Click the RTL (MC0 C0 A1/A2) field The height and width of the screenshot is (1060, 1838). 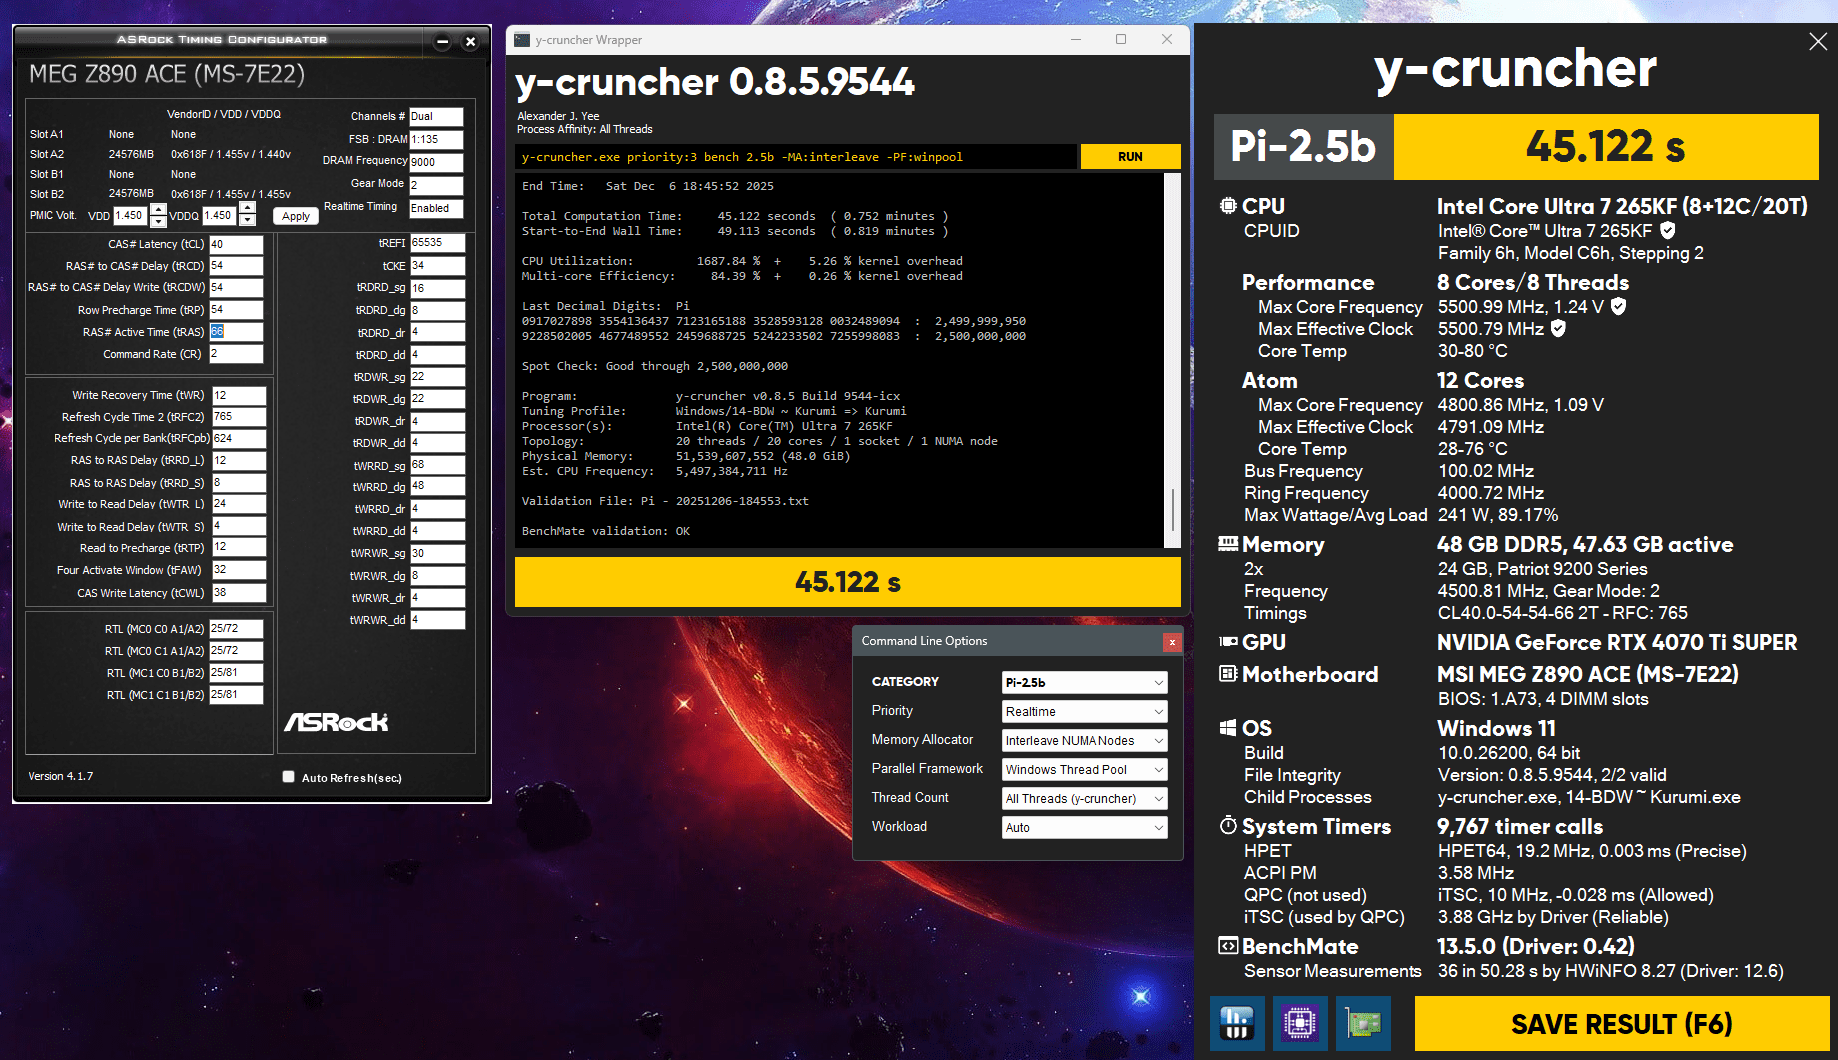(236, 629)
